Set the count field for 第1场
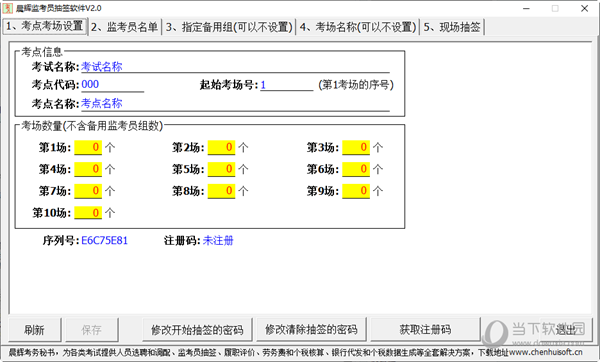600x362 pixels. click(88, 147)
